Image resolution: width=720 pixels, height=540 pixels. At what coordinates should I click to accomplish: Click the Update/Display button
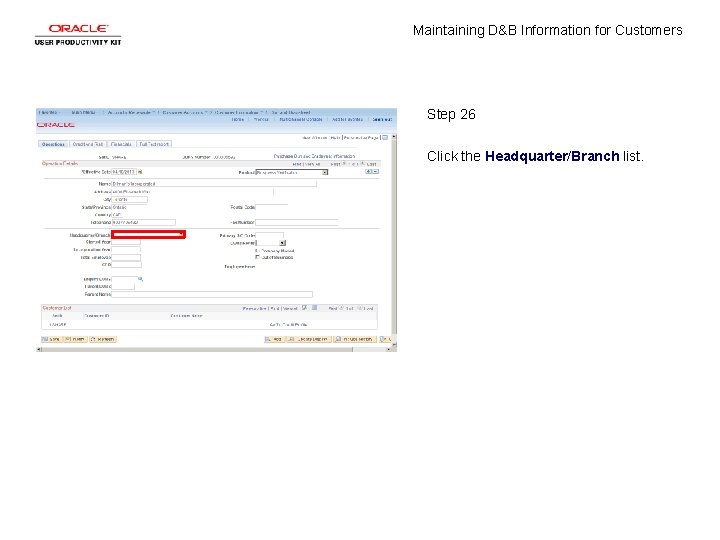click(x=309, y=339)
